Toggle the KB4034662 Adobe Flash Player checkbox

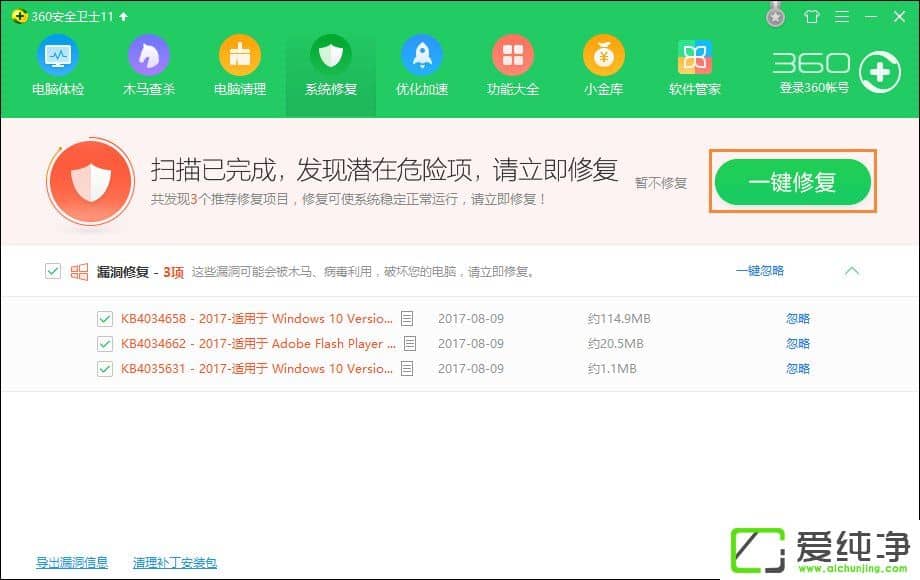click(x=104, y=344)
